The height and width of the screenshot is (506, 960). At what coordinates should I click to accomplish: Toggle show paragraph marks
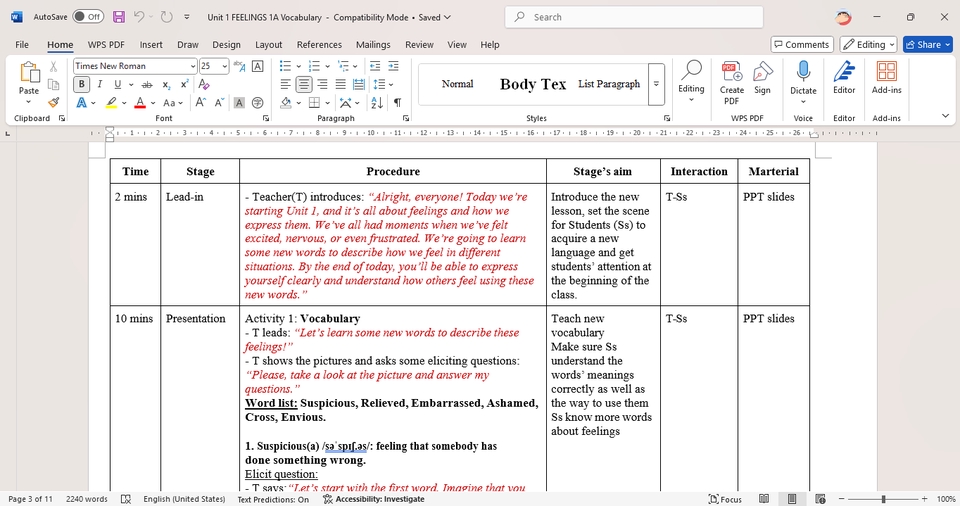(x=397, y=103)
